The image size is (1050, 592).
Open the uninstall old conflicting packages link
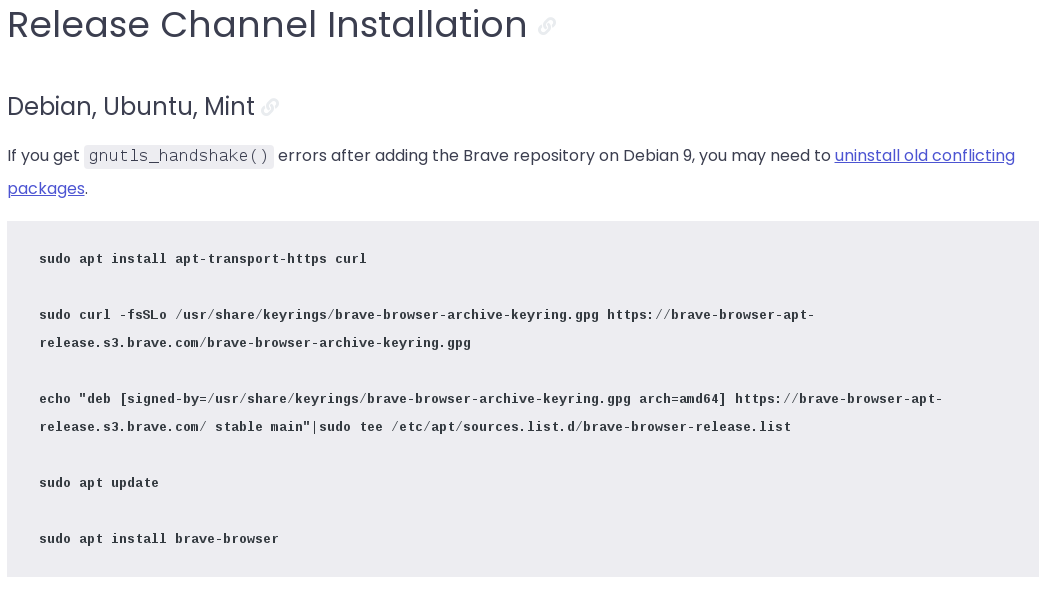(x=924, y=155)
